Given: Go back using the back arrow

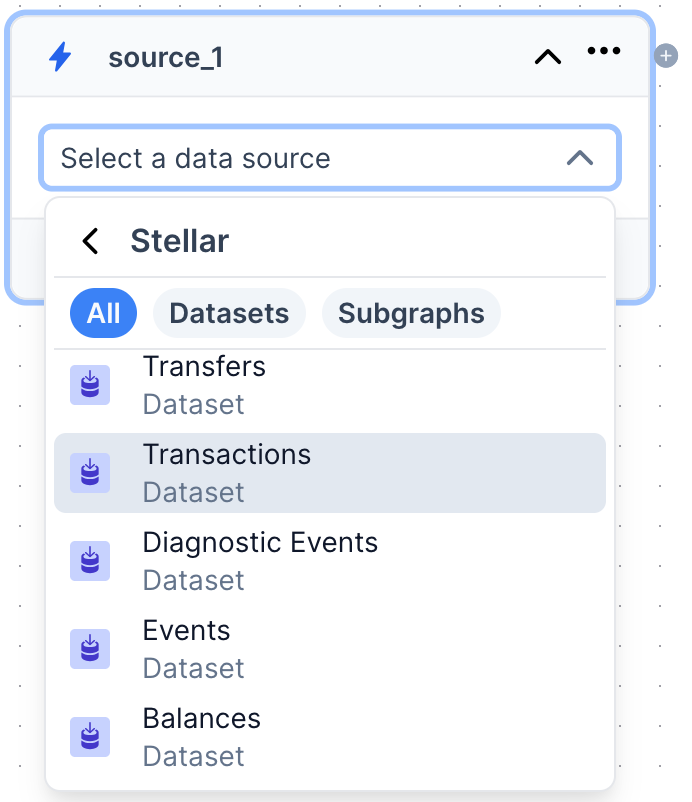Looking at the screenshot, I should pyautogui.click(x=90, y=241).
